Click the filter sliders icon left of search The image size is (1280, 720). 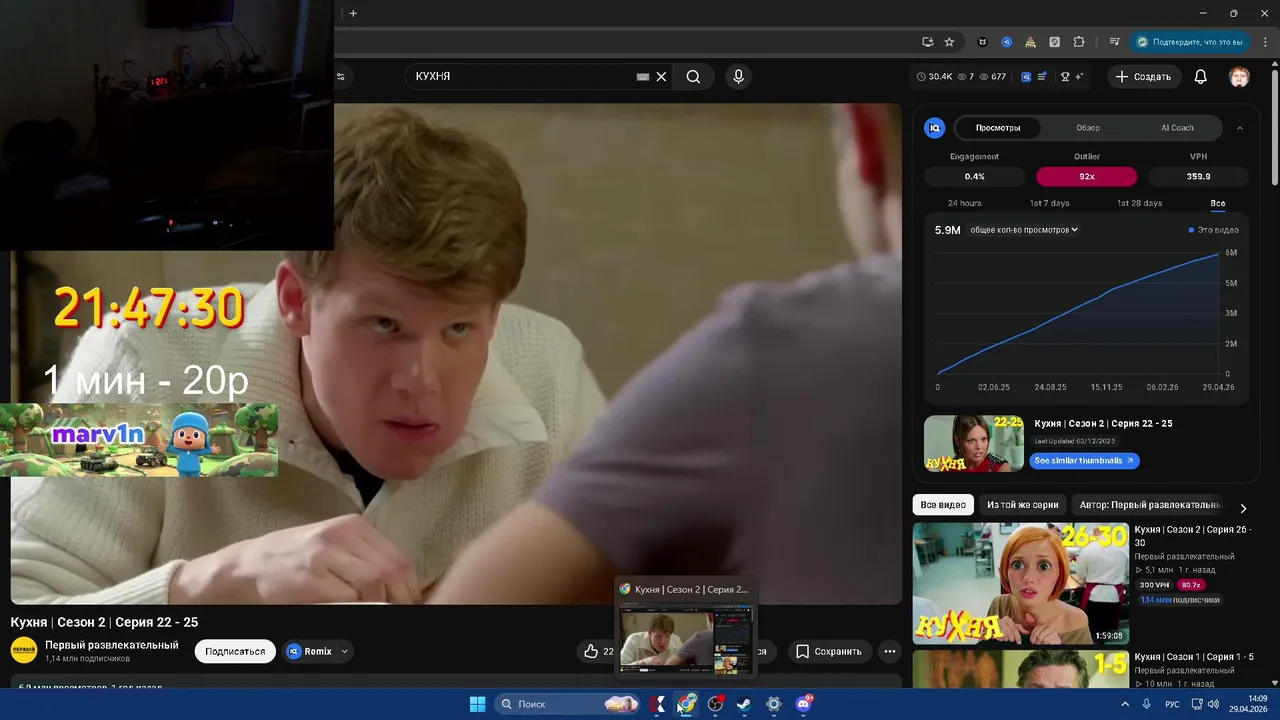point(341,77)
